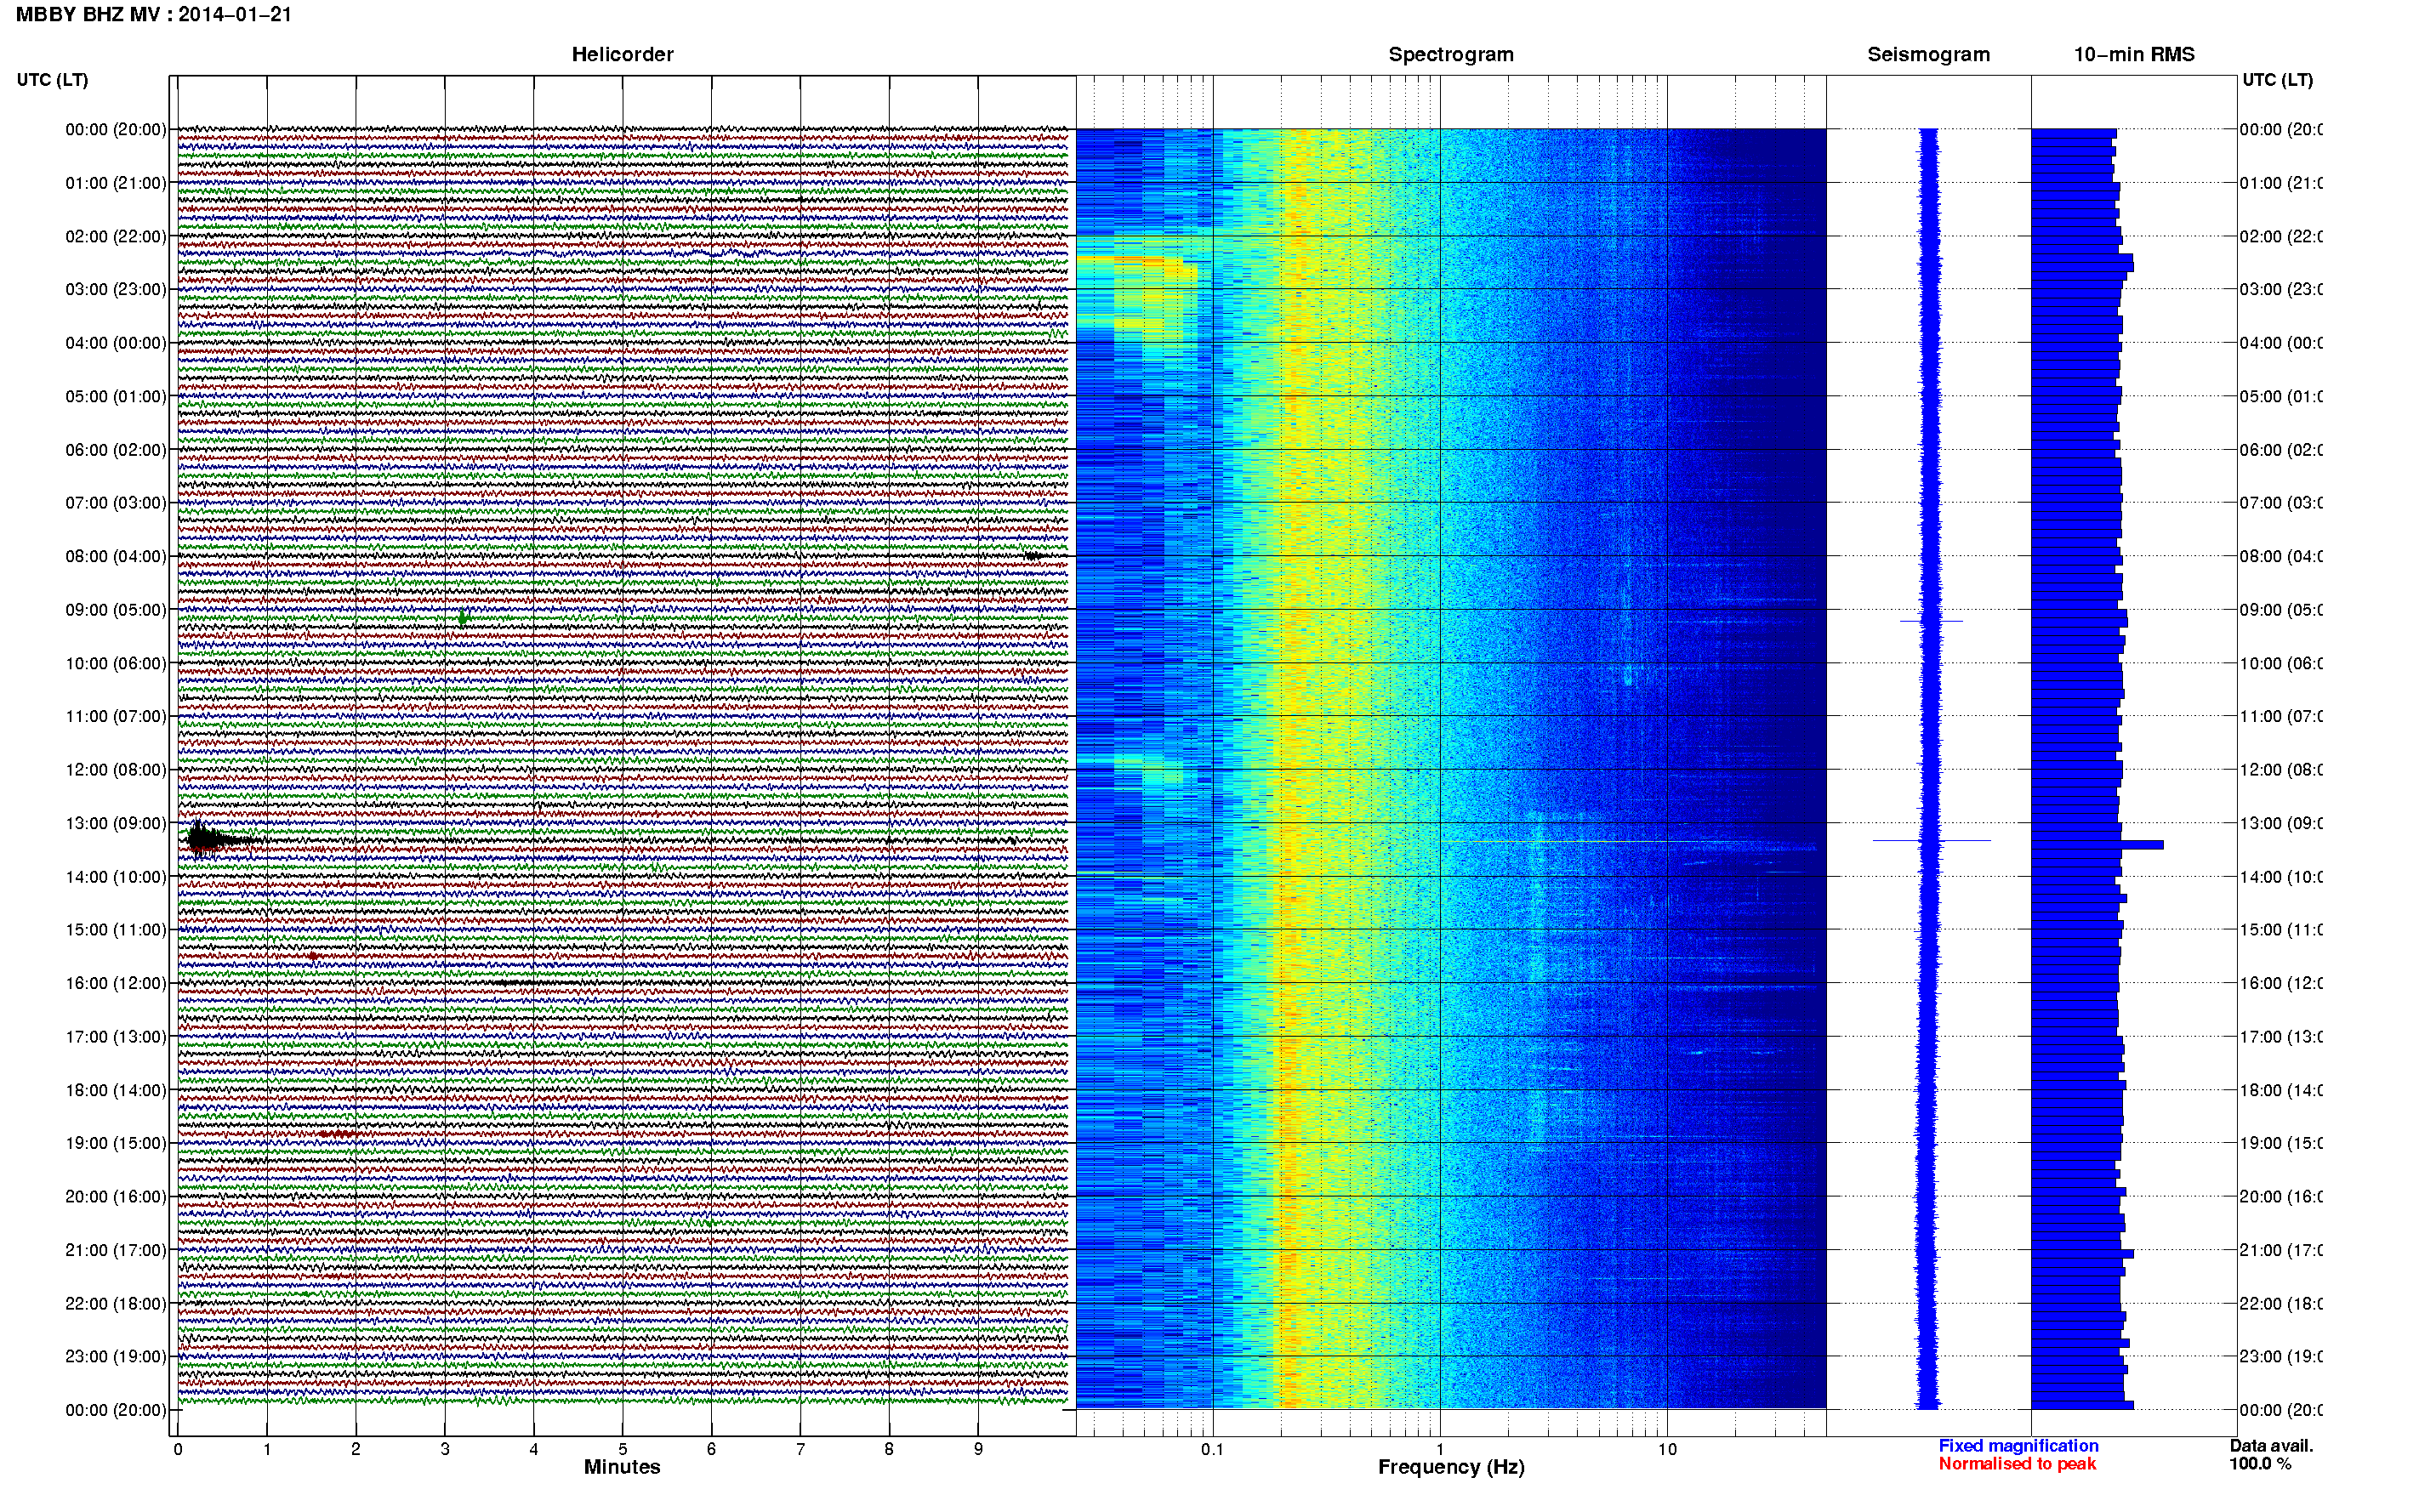
Task: Click the 'Fixed magnification' legend text
Action: (x=2018, y=1446)
